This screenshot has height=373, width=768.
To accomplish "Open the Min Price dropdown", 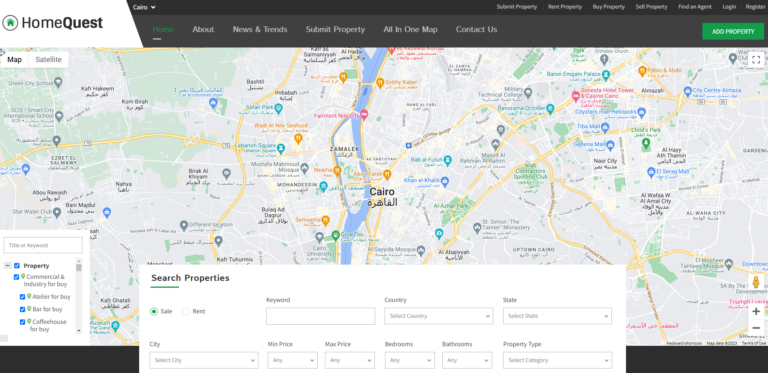I will tap(292, 360).
